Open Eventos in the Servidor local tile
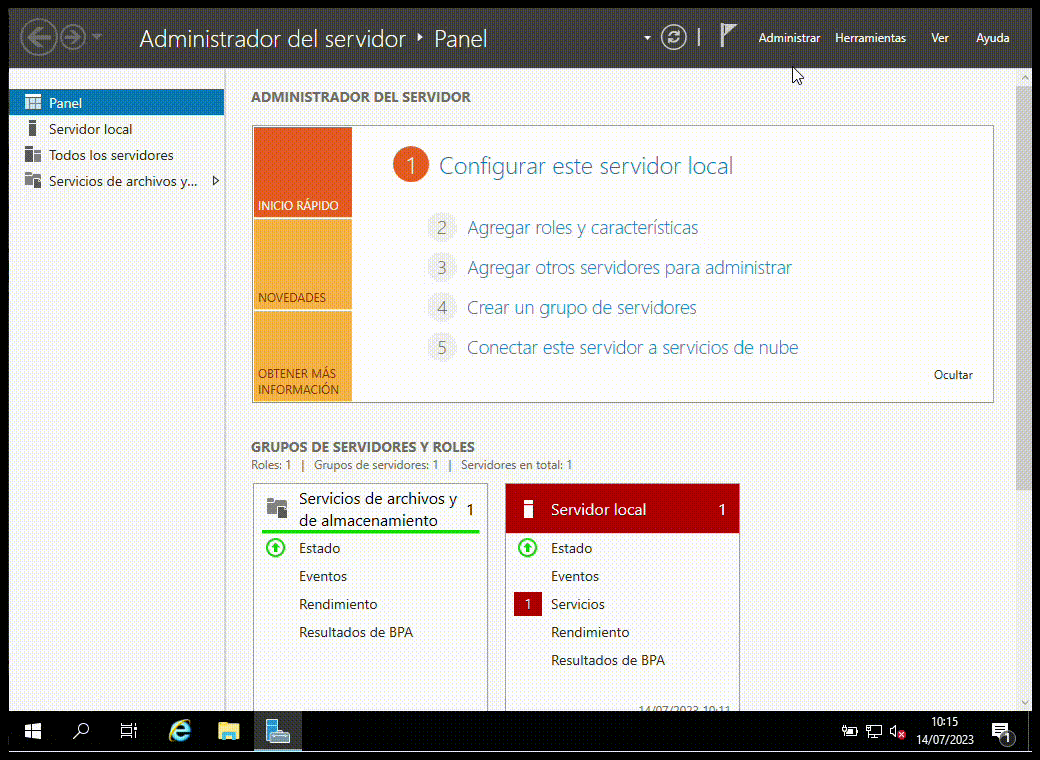 [x=574, y=576]
